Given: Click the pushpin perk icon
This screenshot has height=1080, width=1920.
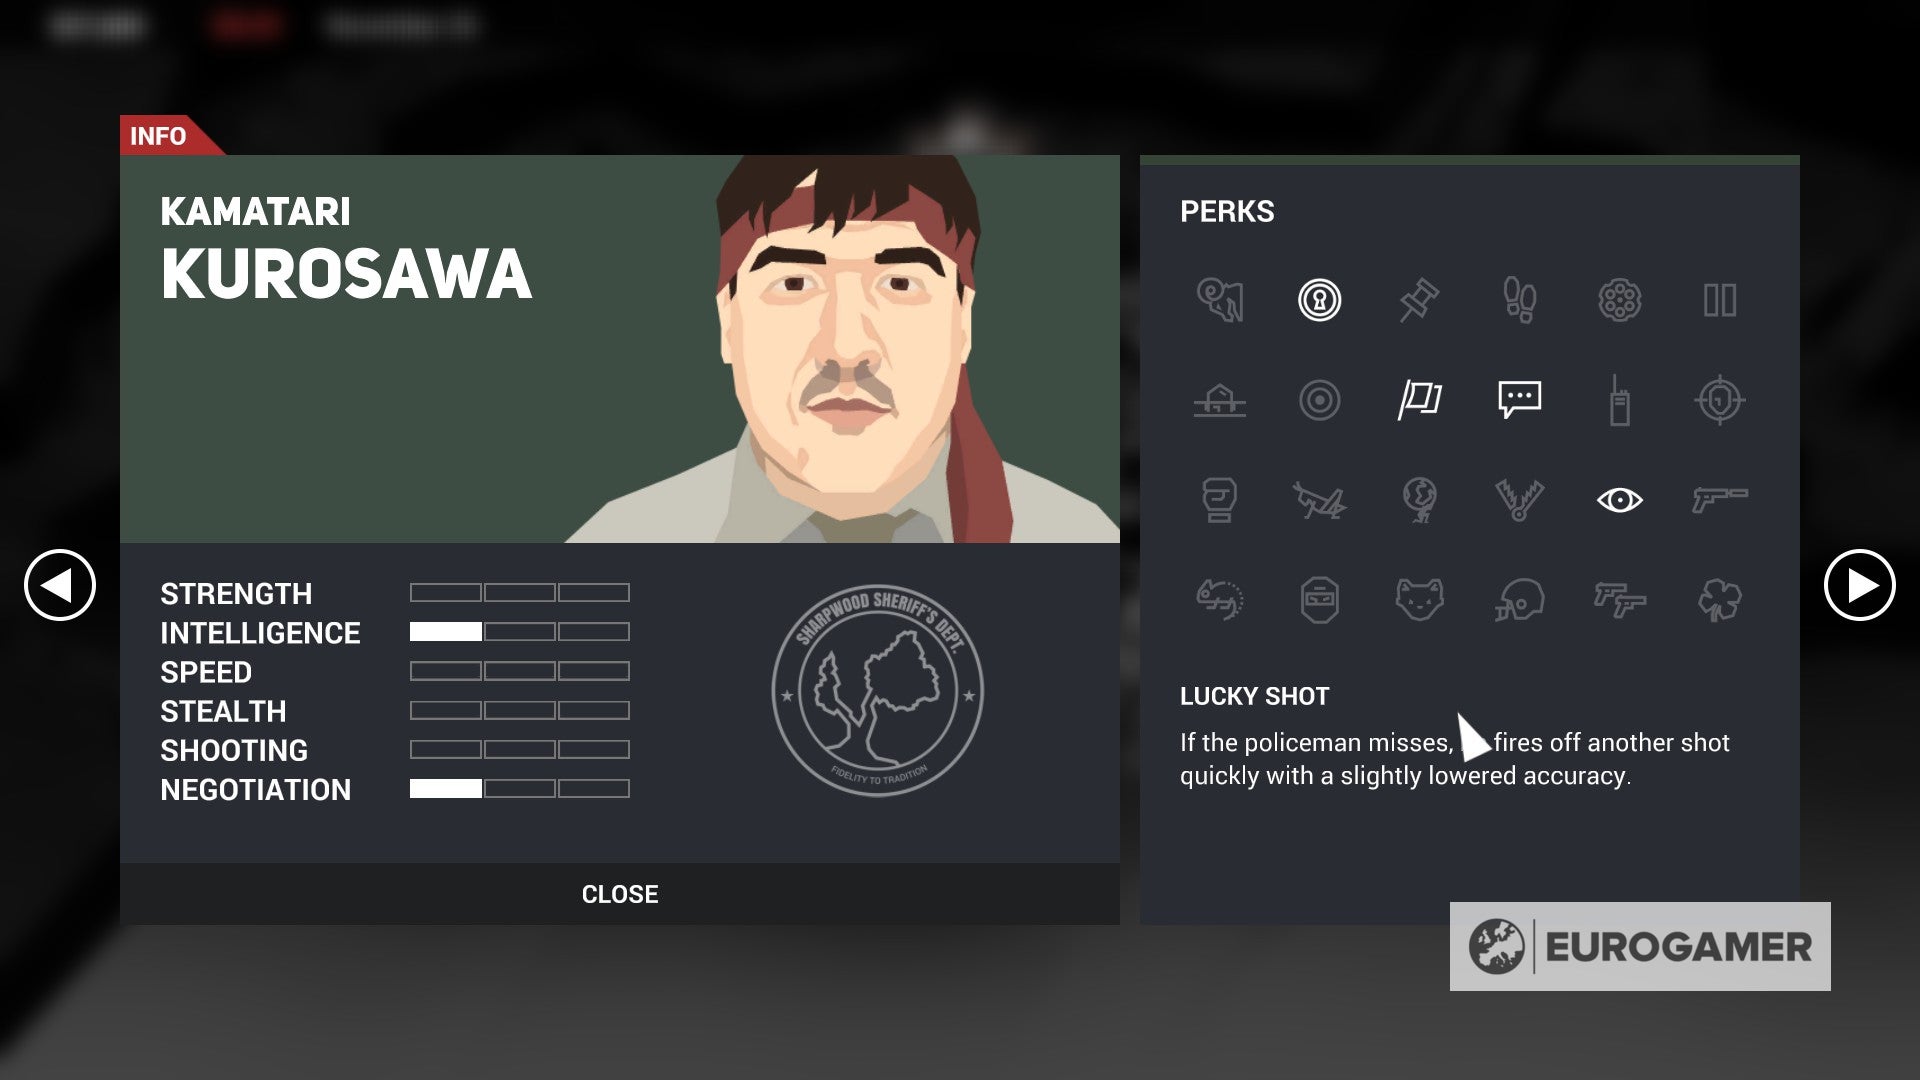Looking at the screenshot, I should click(1419, 300).
